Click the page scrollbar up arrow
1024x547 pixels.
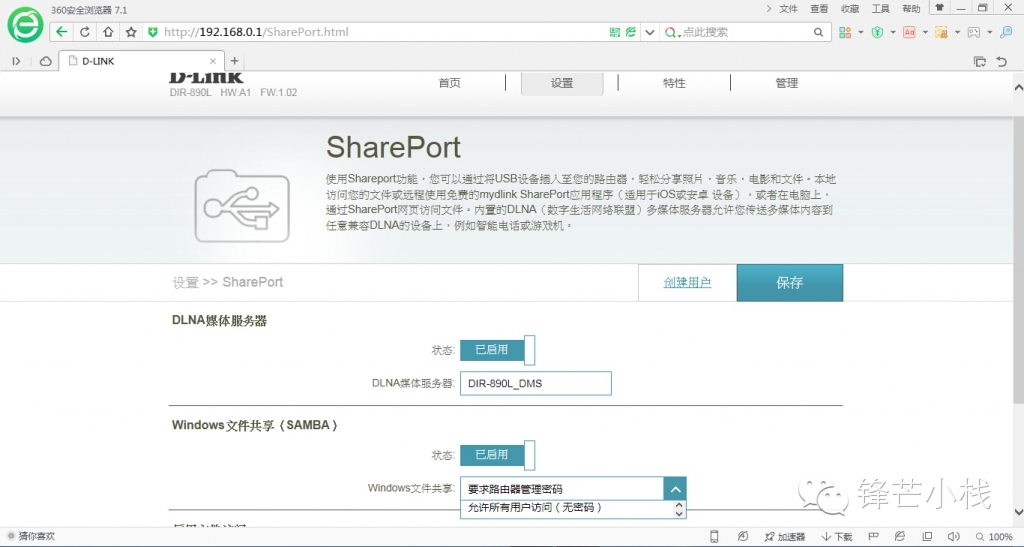tap(1018, 87)
